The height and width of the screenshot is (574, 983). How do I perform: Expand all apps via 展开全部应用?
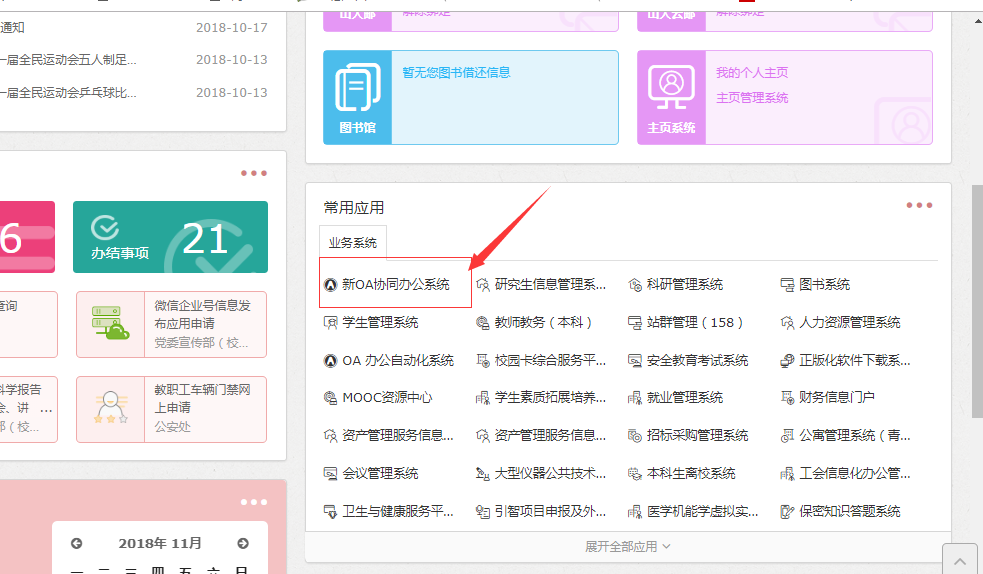[627, 546]
